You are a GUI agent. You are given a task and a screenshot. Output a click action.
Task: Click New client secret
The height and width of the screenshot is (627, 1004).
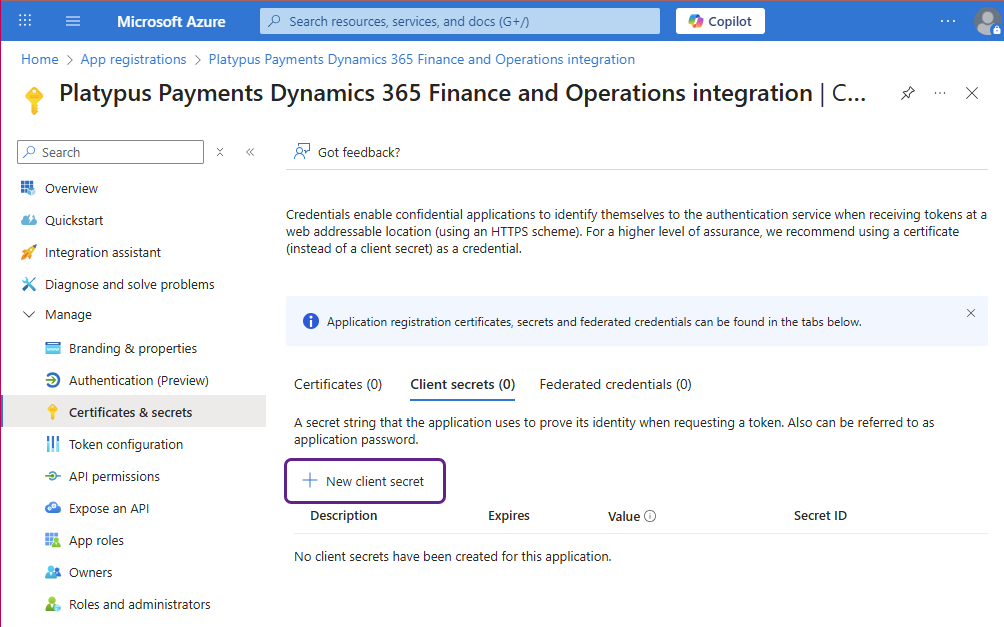tap(365, 481)
